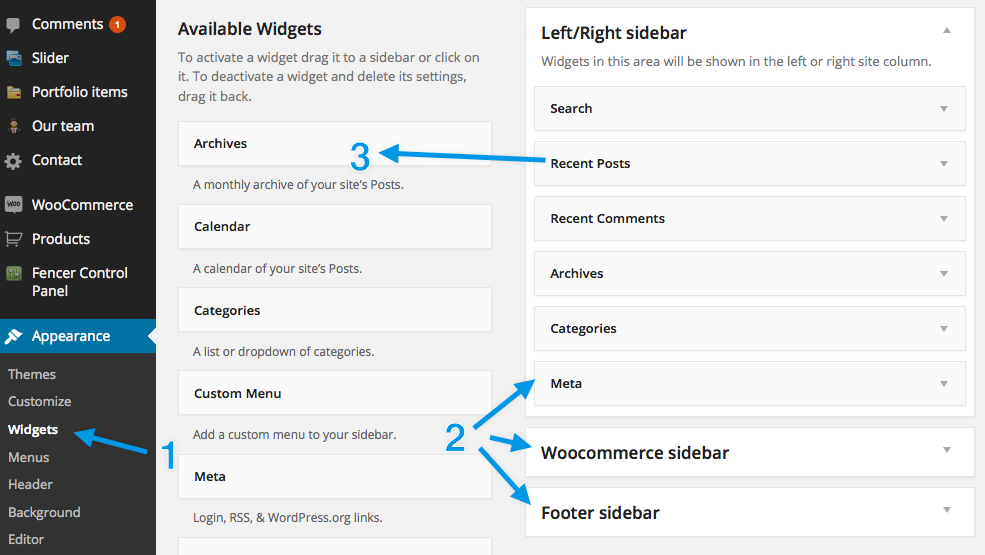985x555 pixels.
Task: Click the Fencer Control Panel icon
Action: pyautogui.click(x=14, y=273)
